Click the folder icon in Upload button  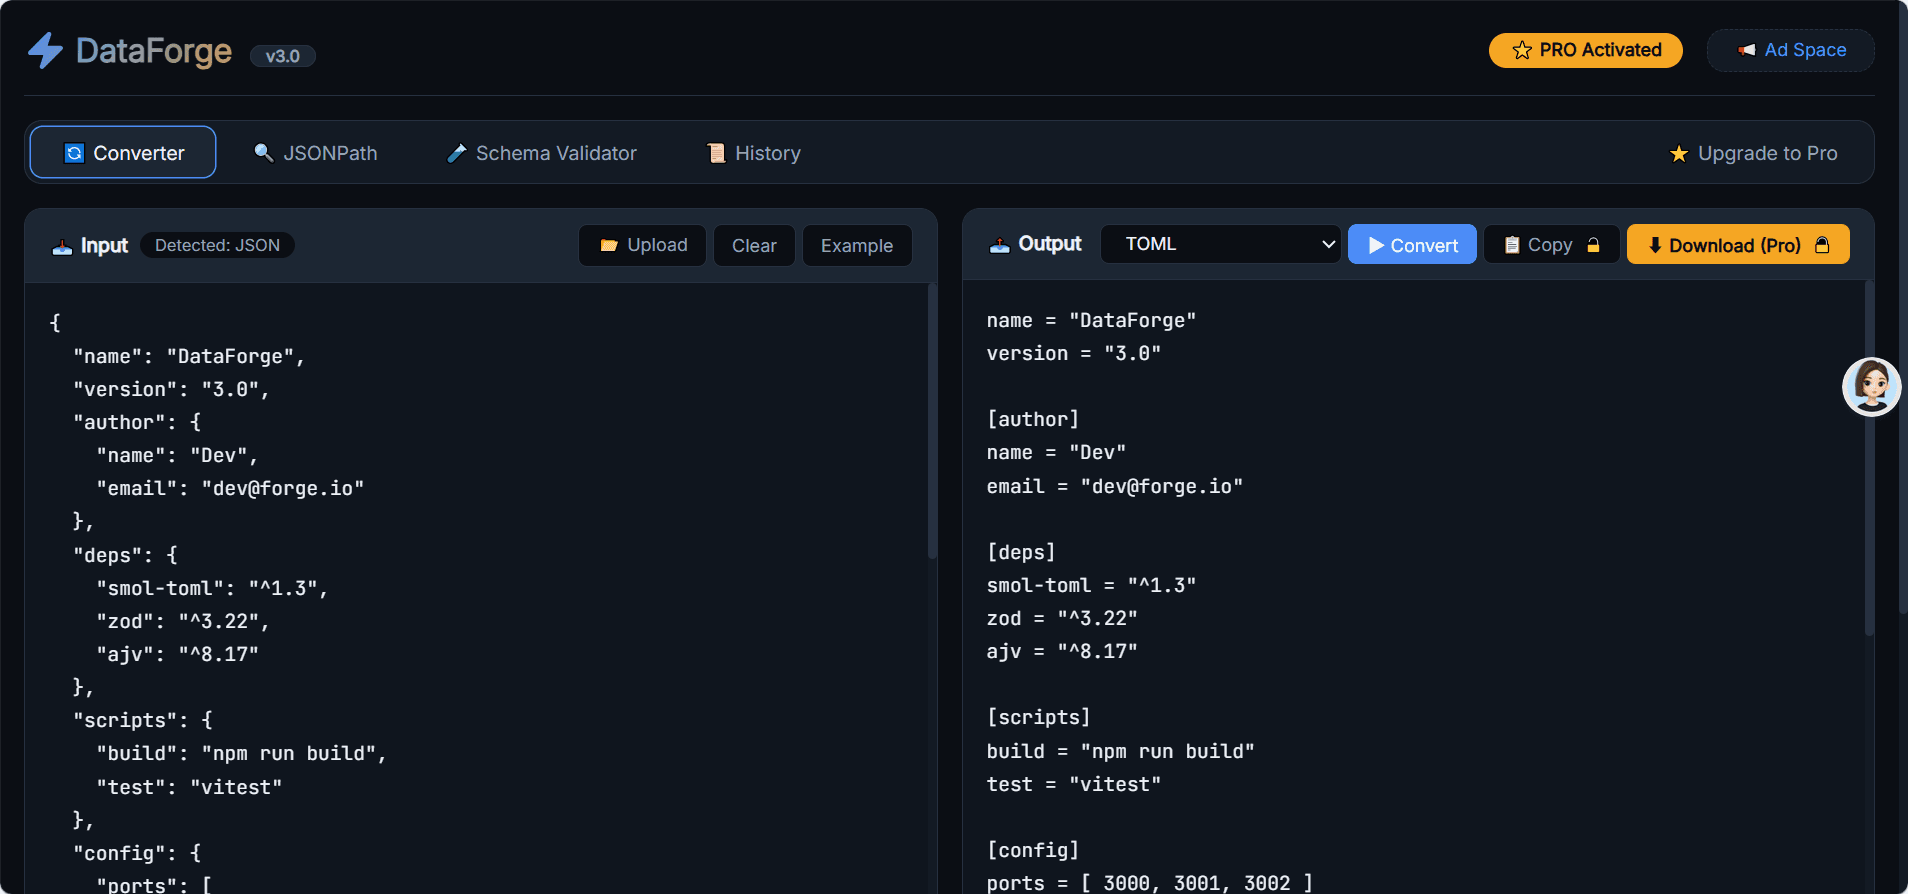tap(608, 246)
